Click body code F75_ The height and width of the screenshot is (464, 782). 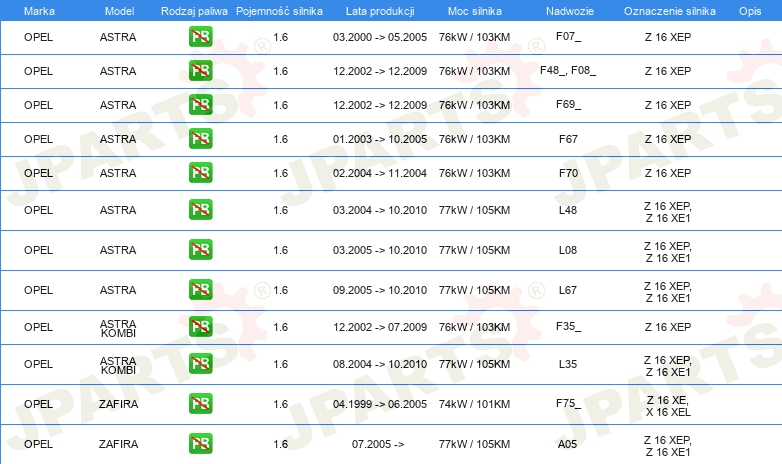pyautogui.click(x=569, y=403)
